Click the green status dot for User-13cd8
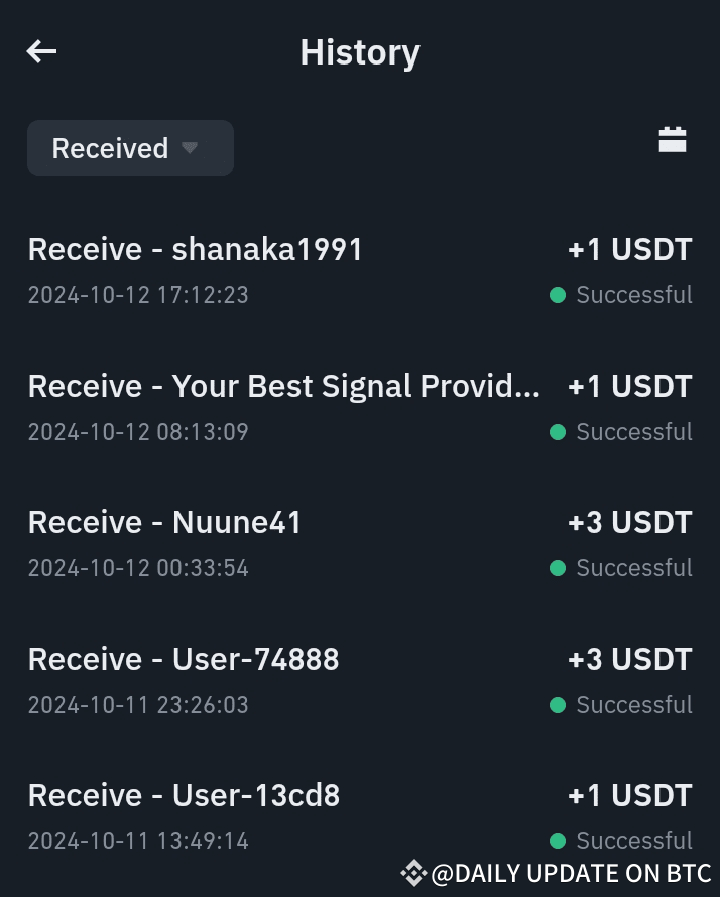 (558, 841)
